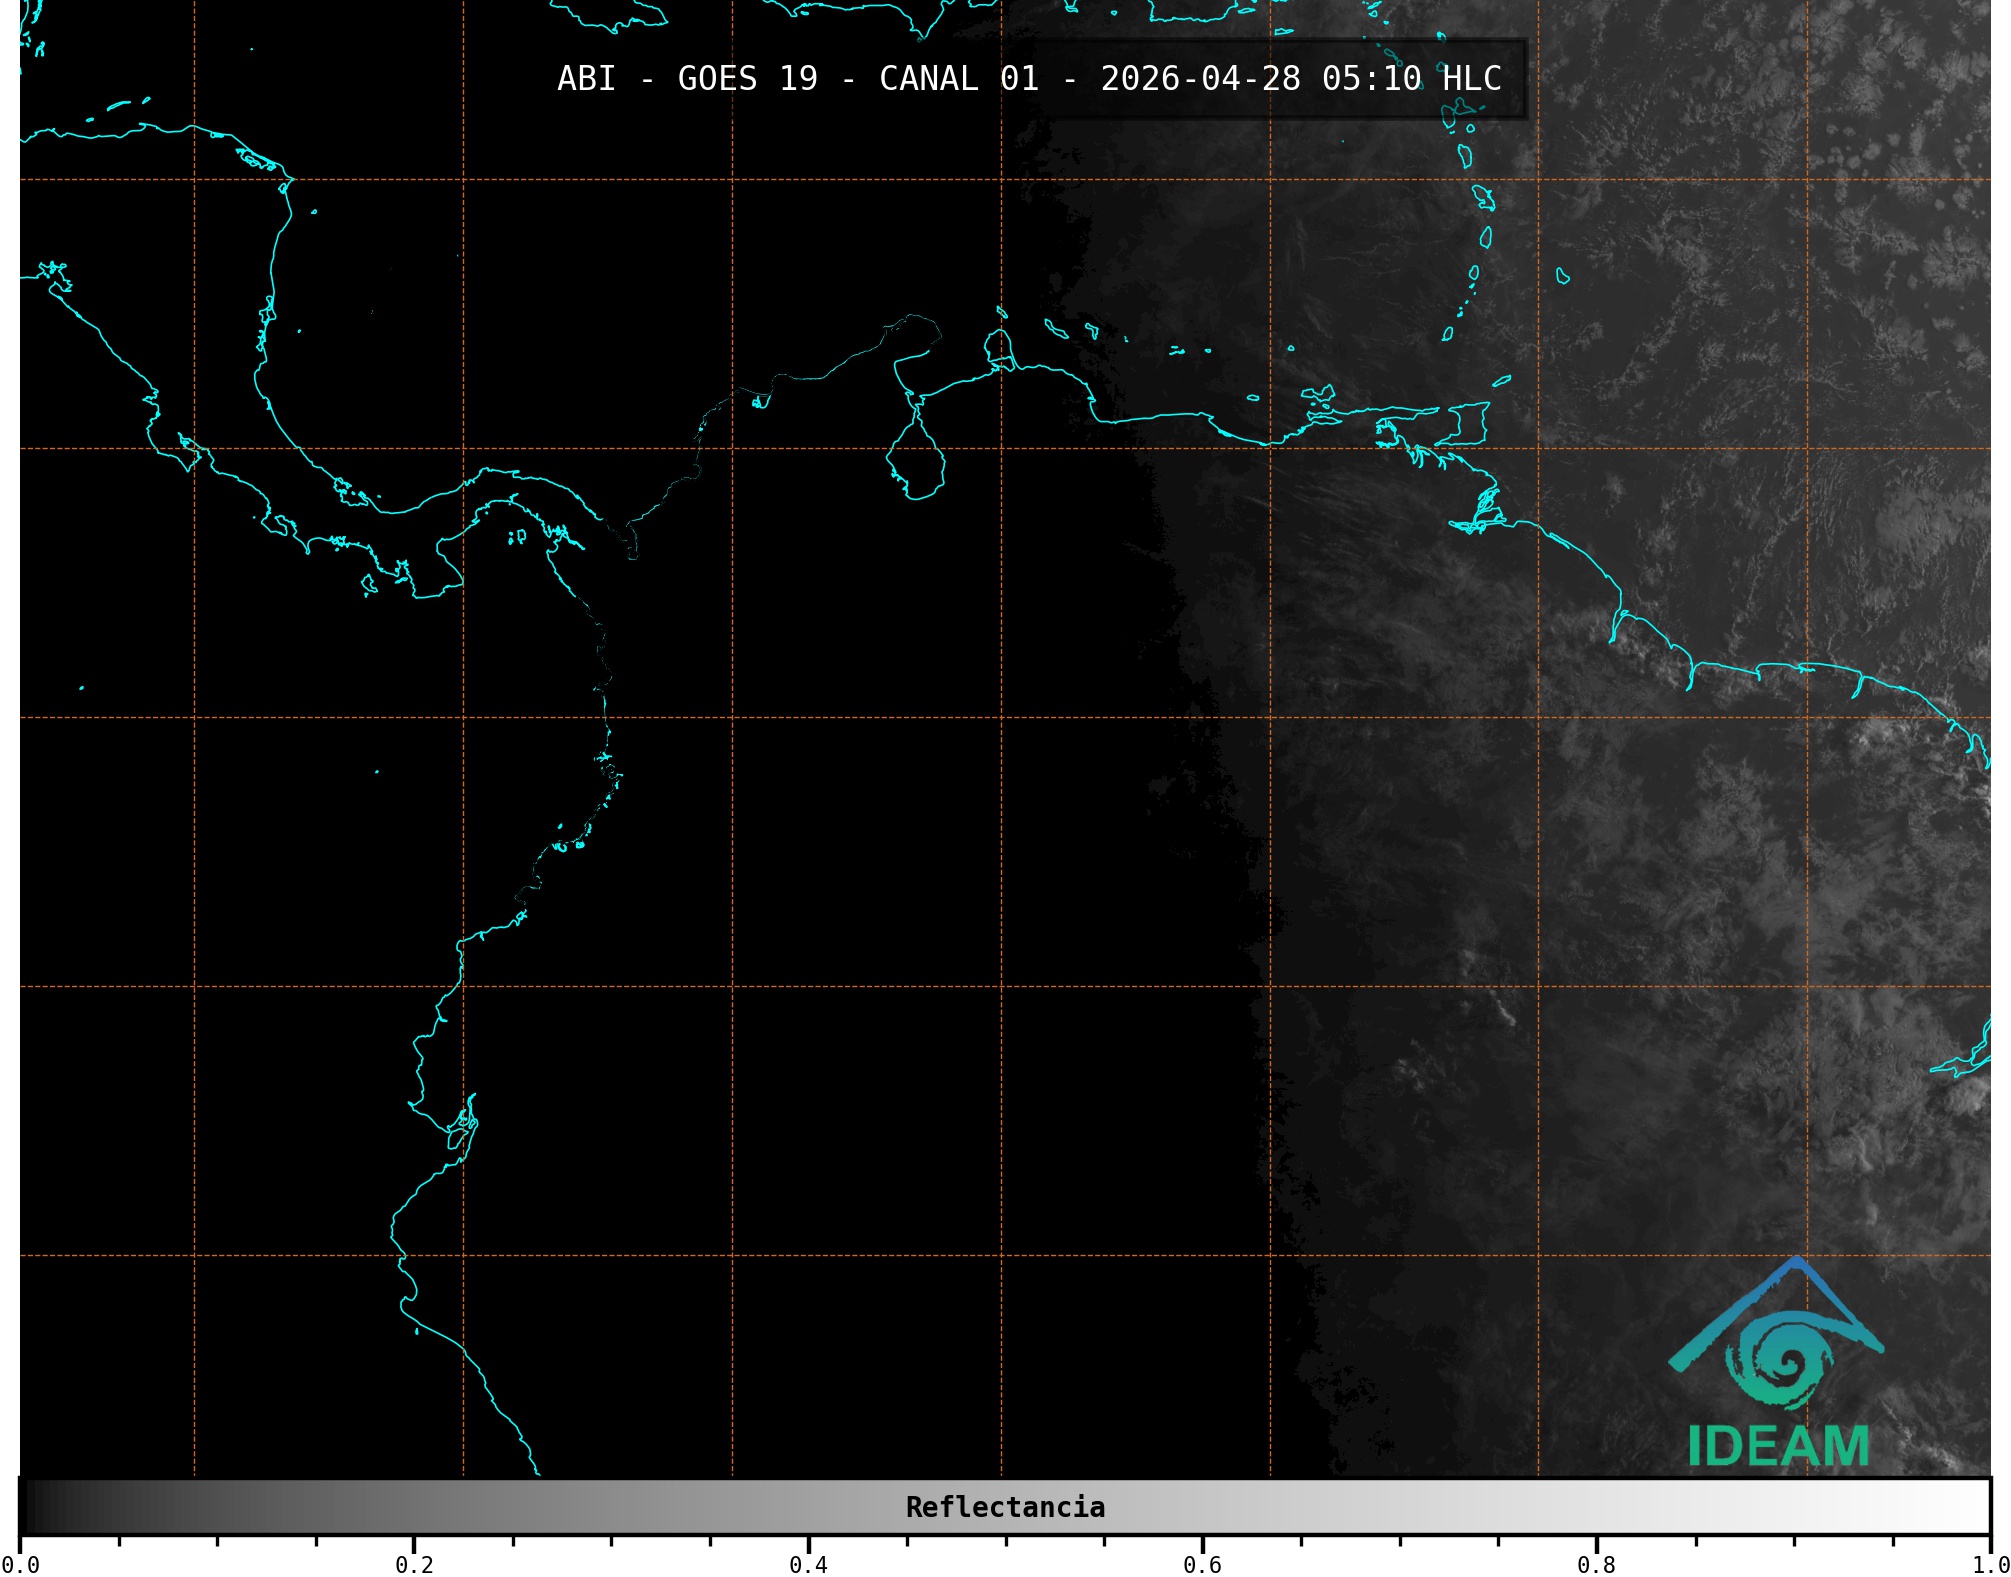Click the date 2026-04-28 in the title

tap(1200, 78)
